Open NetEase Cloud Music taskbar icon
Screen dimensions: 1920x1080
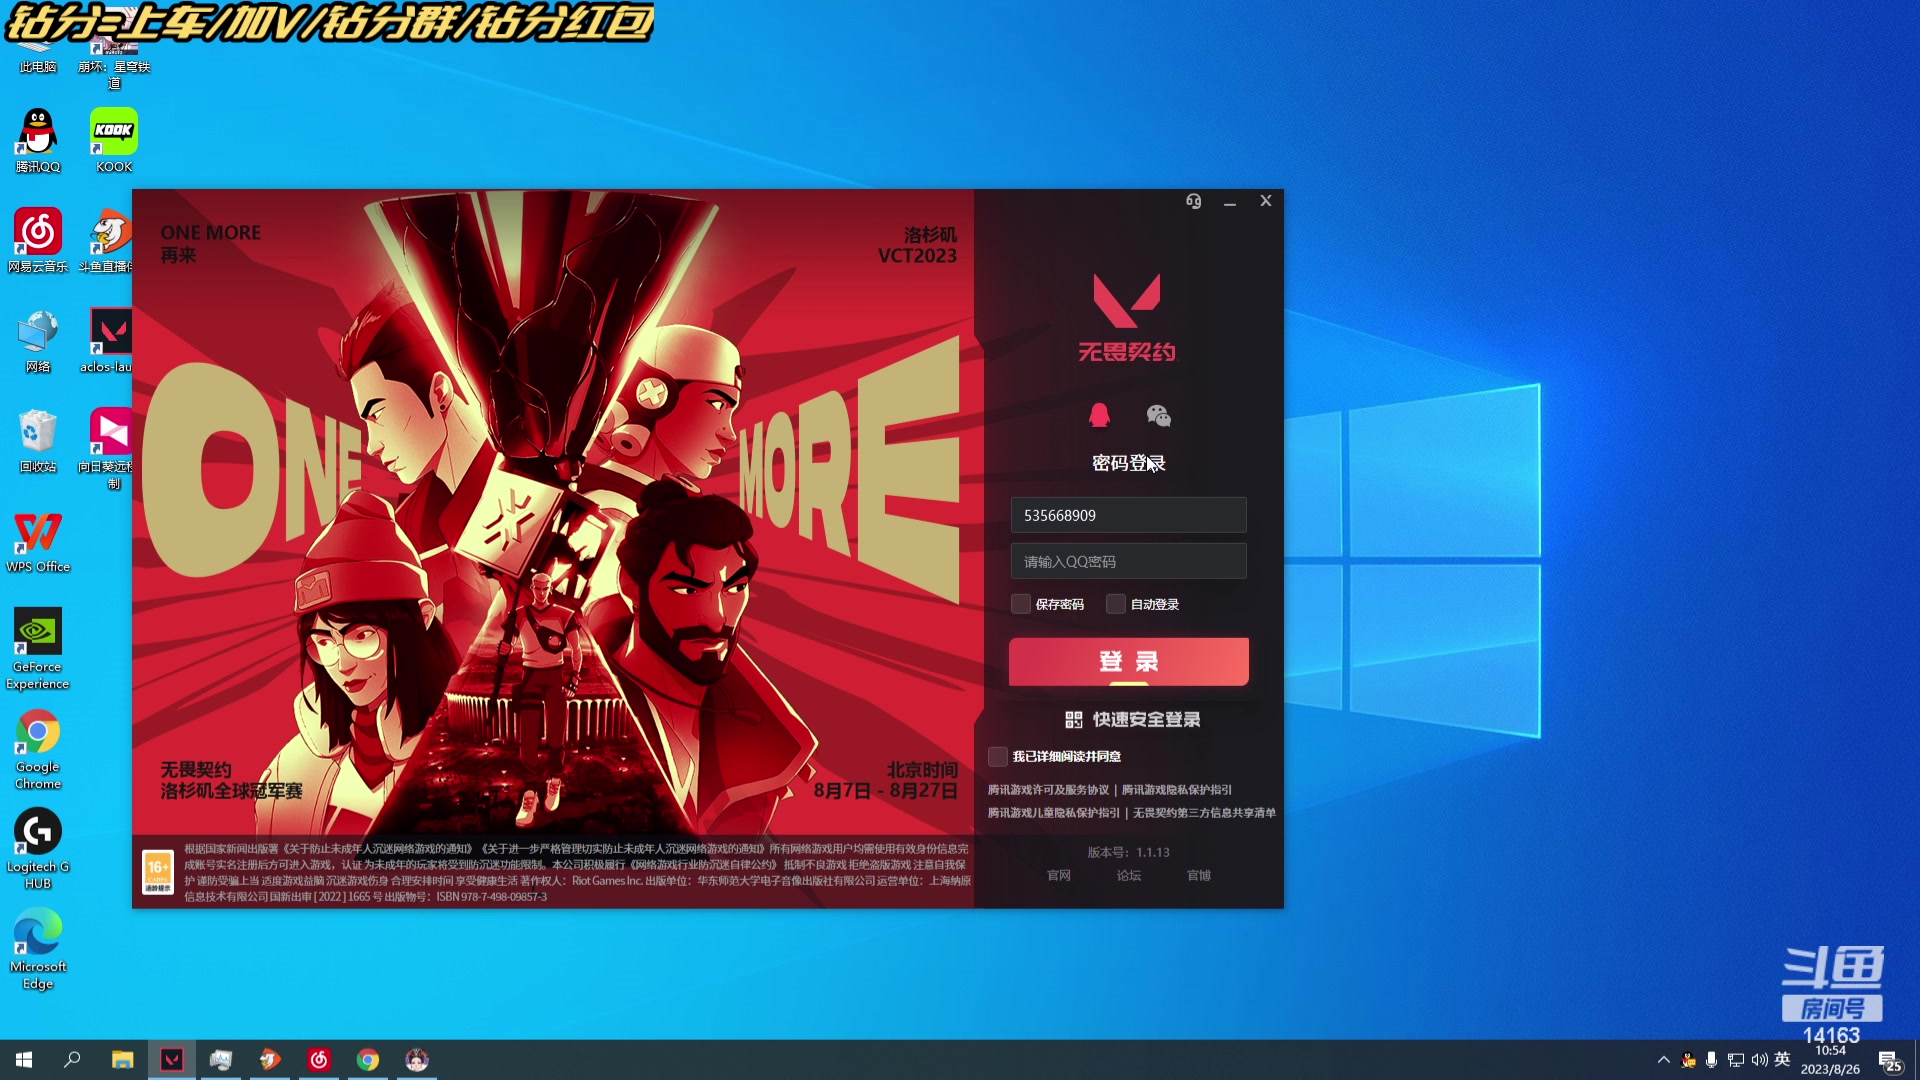pos(319,1060)
